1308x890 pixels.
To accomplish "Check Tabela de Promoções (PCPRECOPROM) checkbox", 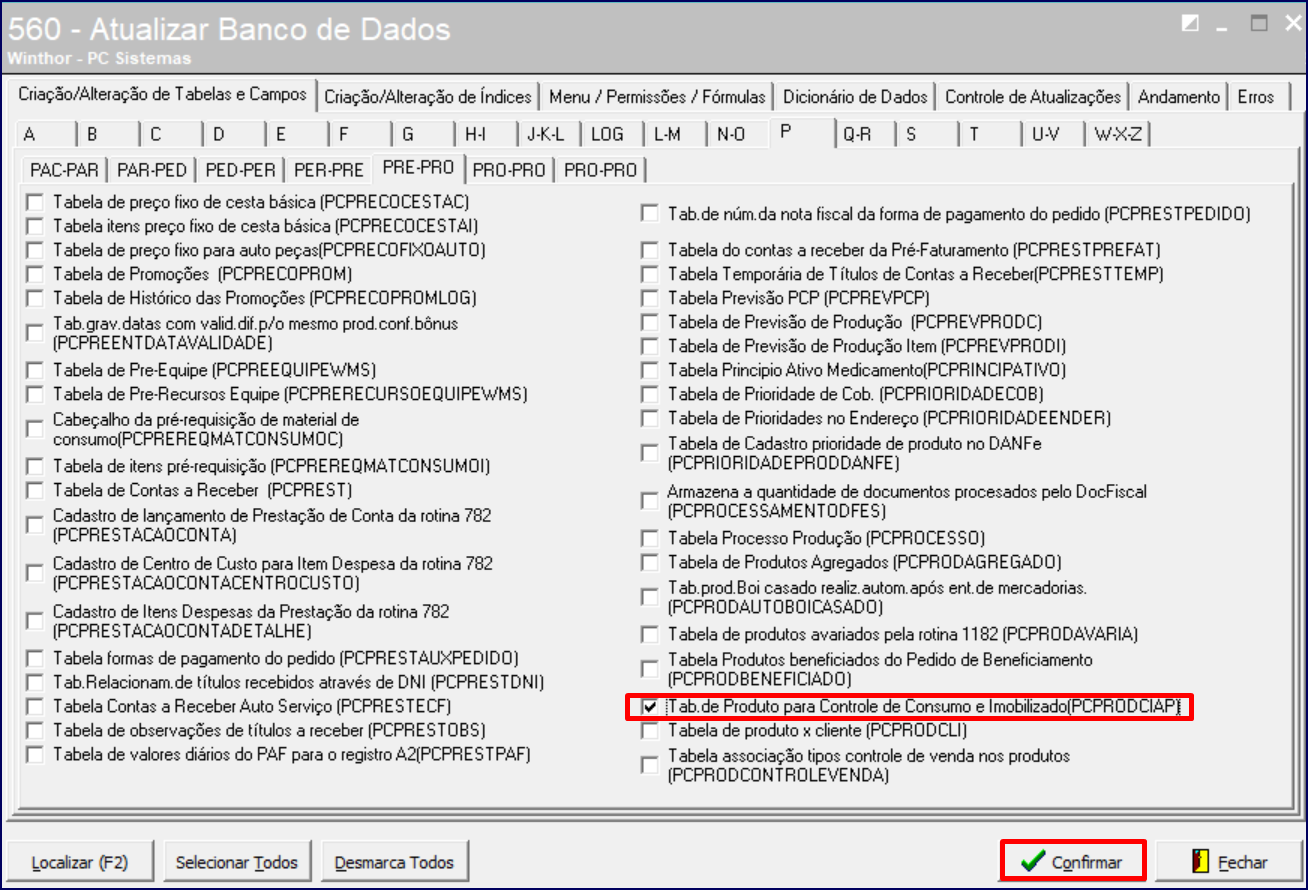I will click(x=36, y=274).
